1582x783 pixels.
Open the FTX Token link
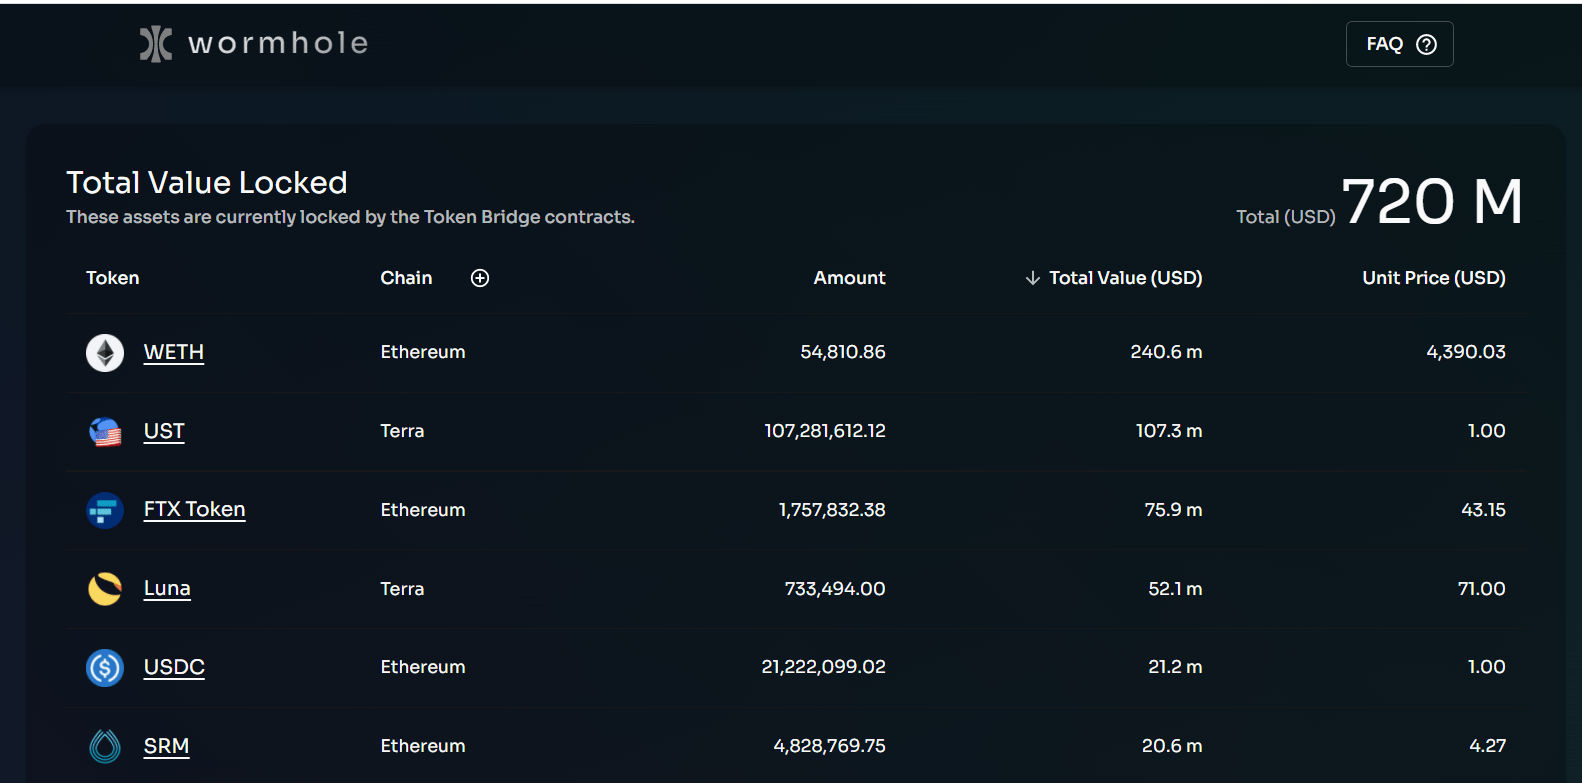point(194,510)
